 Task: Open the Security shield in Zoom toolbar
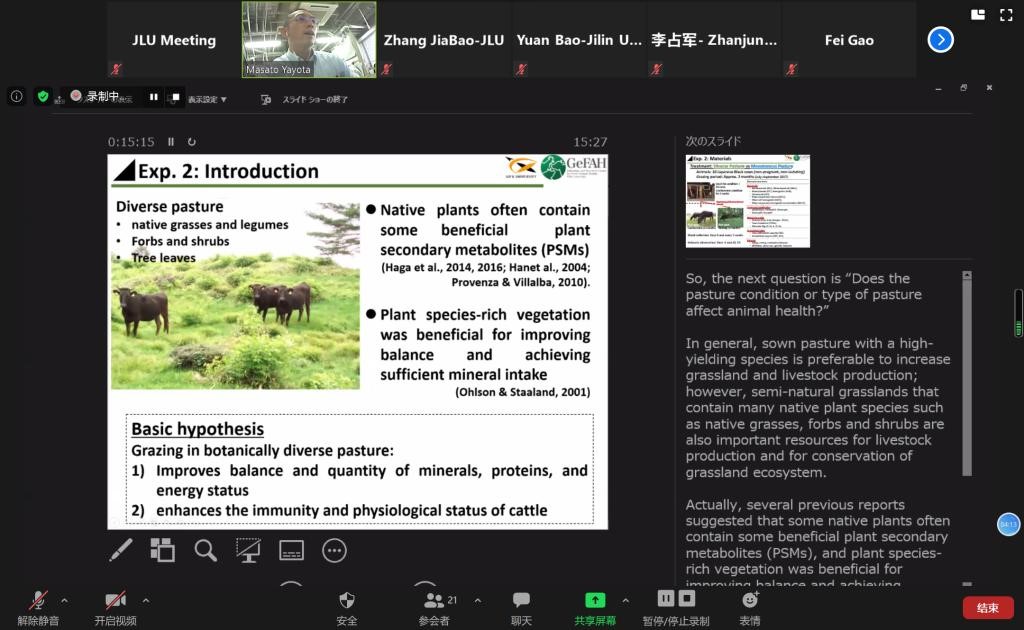pos(347,606)
